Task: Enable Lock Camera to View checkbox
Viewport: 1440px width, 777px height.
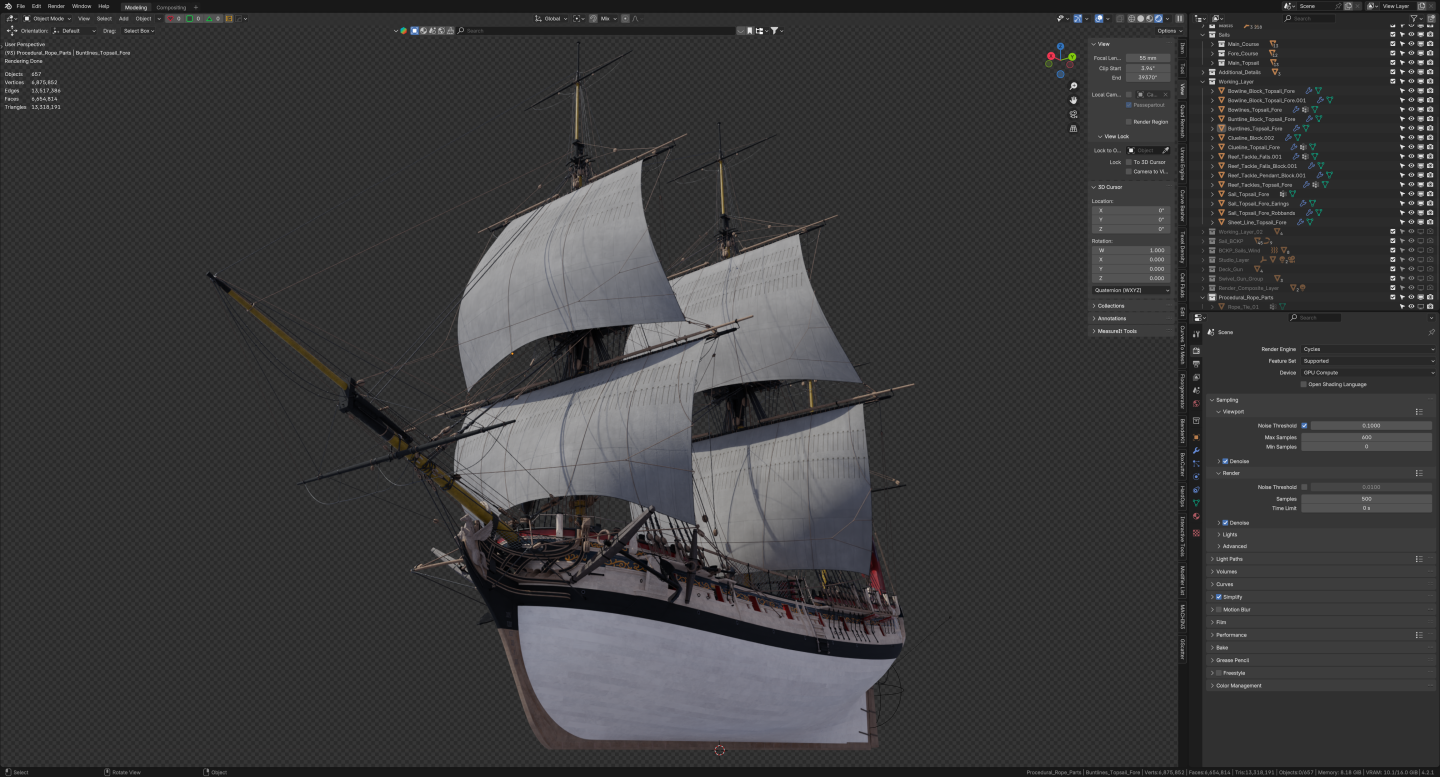Action: [1129, 171]
